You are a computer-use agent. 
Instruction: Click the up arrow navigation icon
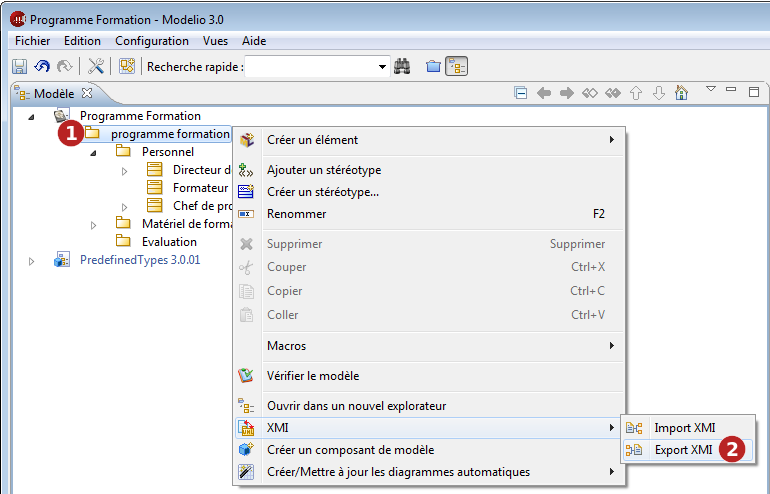click(x=636, y=93)
